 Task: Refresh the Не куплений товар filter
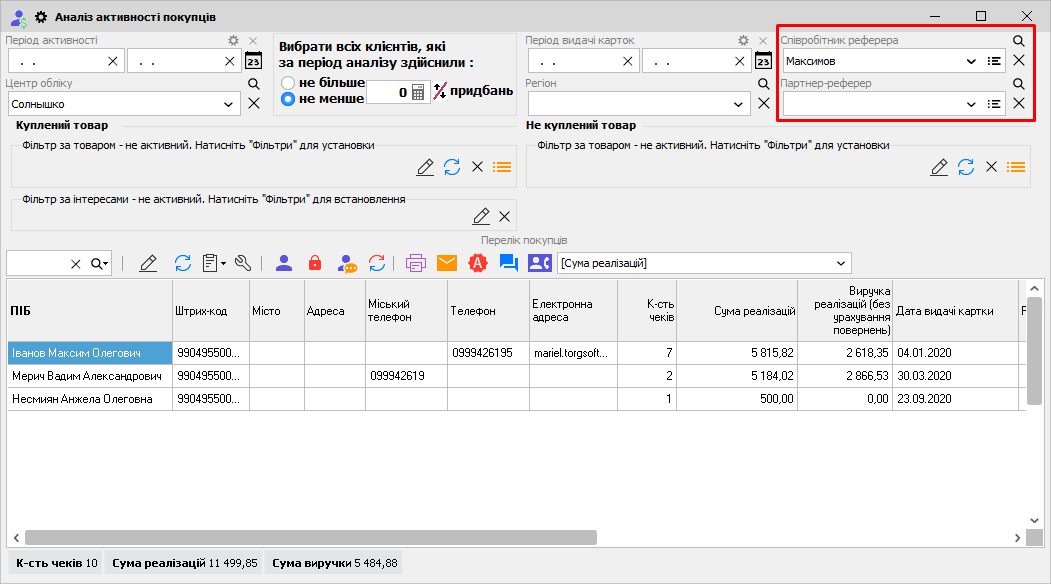pos(965,167)
